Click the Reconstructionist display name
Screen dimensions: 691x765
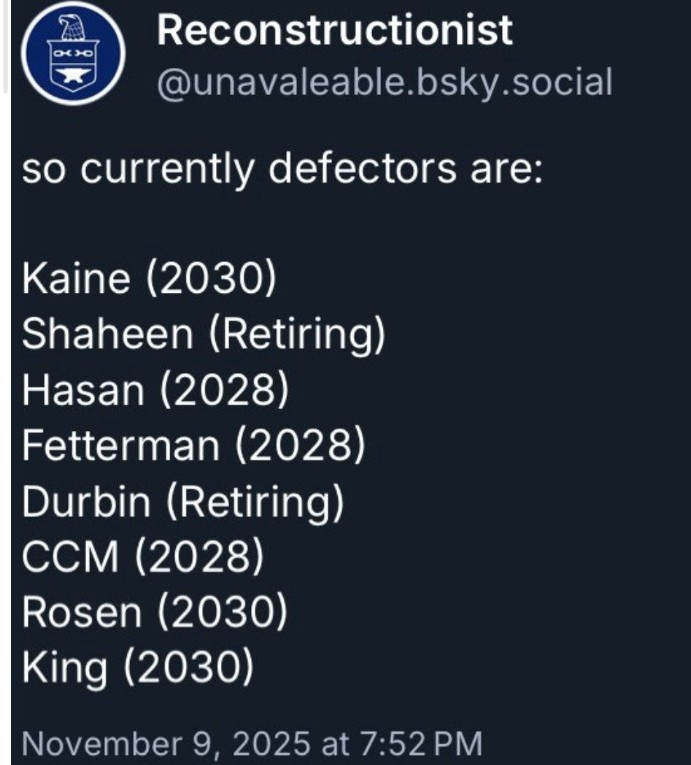coord(335,30)
